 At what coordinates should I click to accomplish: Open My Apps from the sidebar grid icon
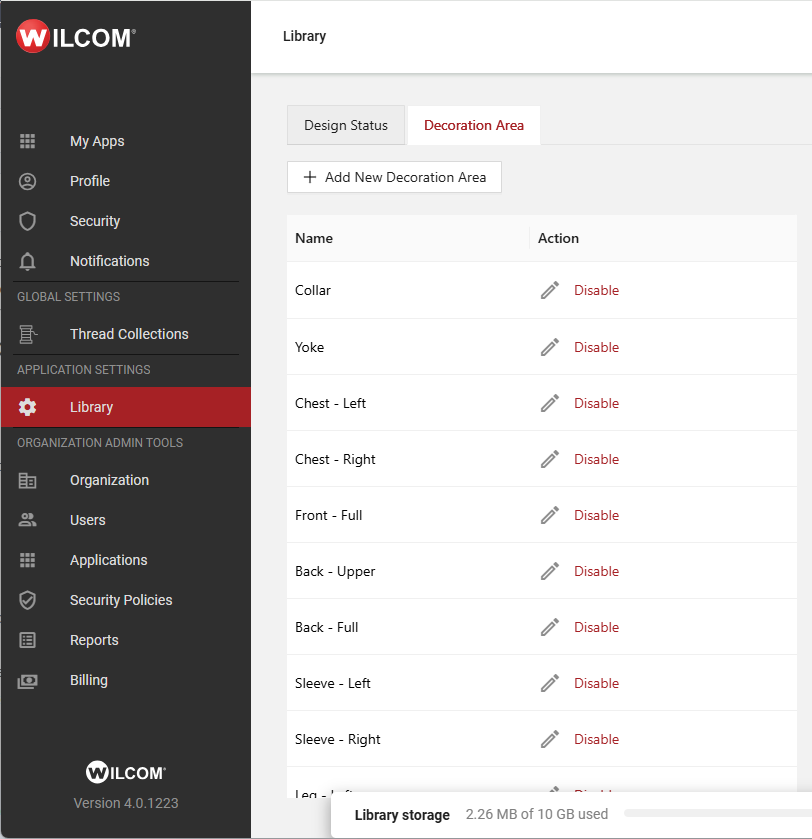point(28,141)
